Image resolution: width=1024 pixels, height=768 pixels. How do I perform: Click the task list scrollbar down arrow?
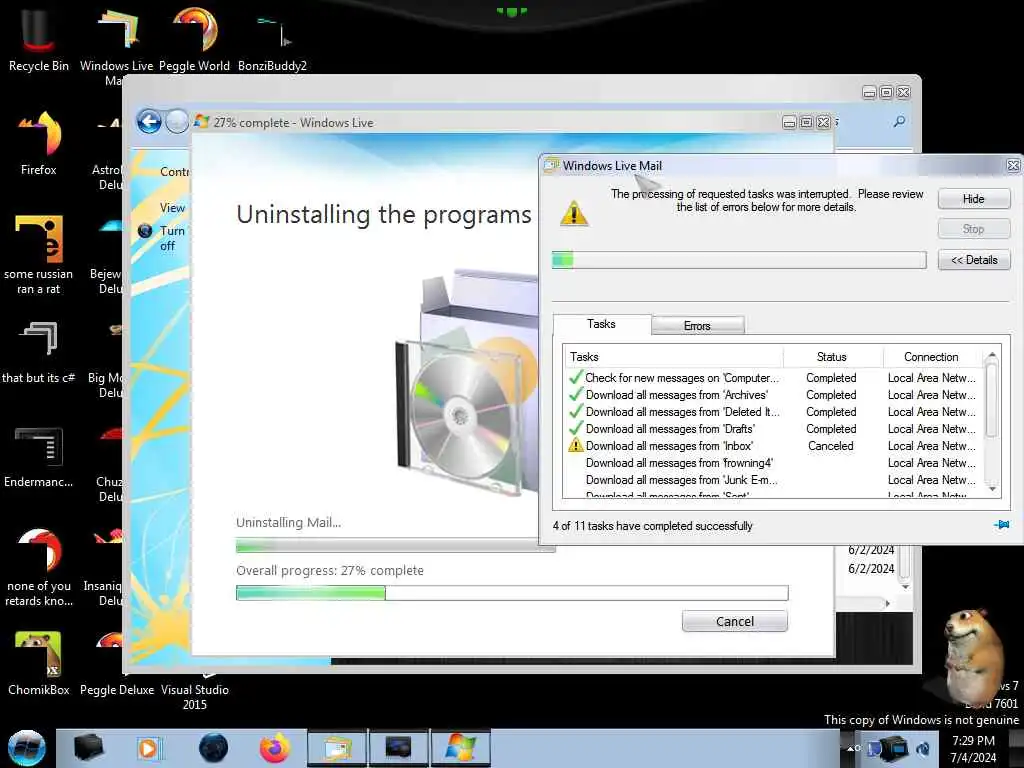[992, 488]
